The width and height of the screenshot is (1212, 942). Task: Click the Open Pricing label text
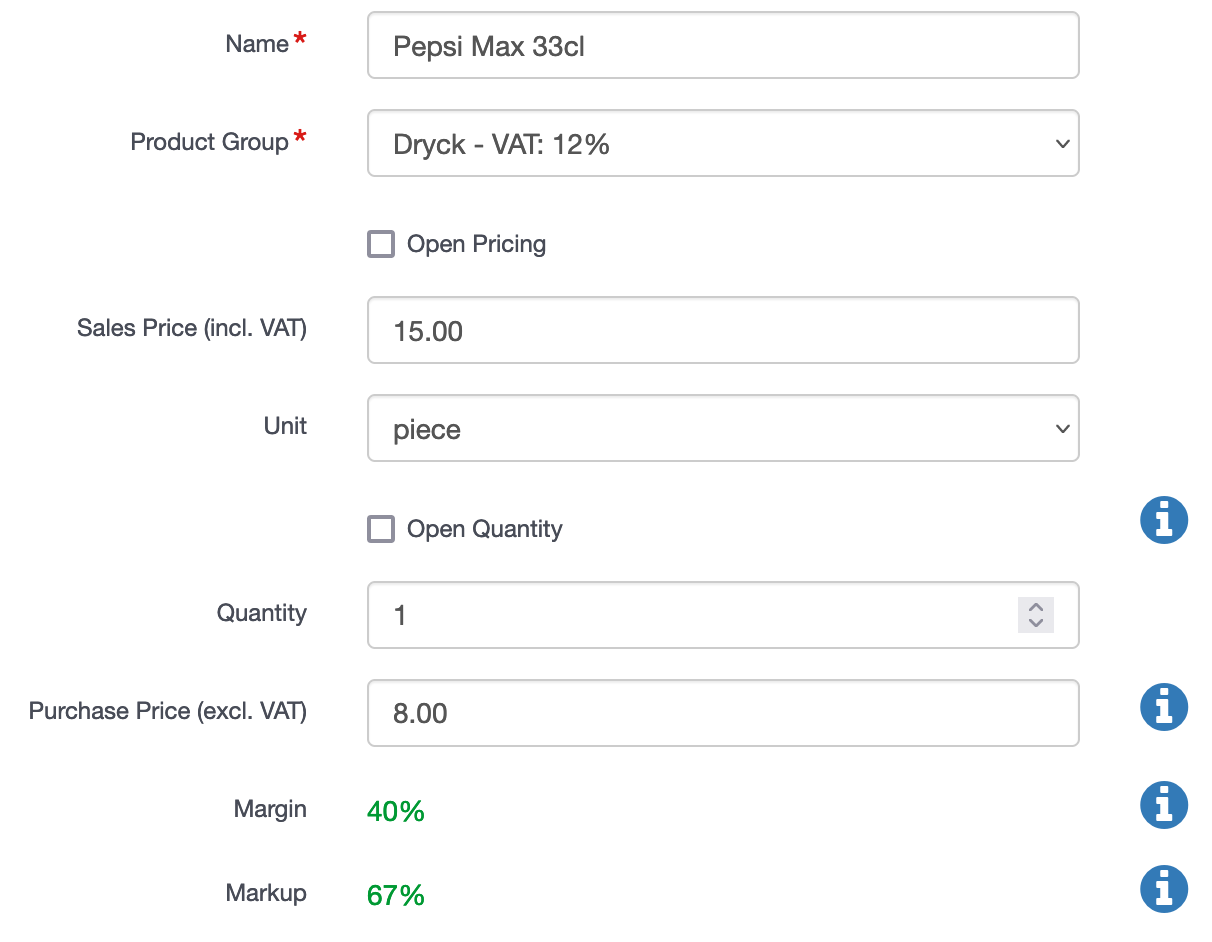[x=476, y=244]
